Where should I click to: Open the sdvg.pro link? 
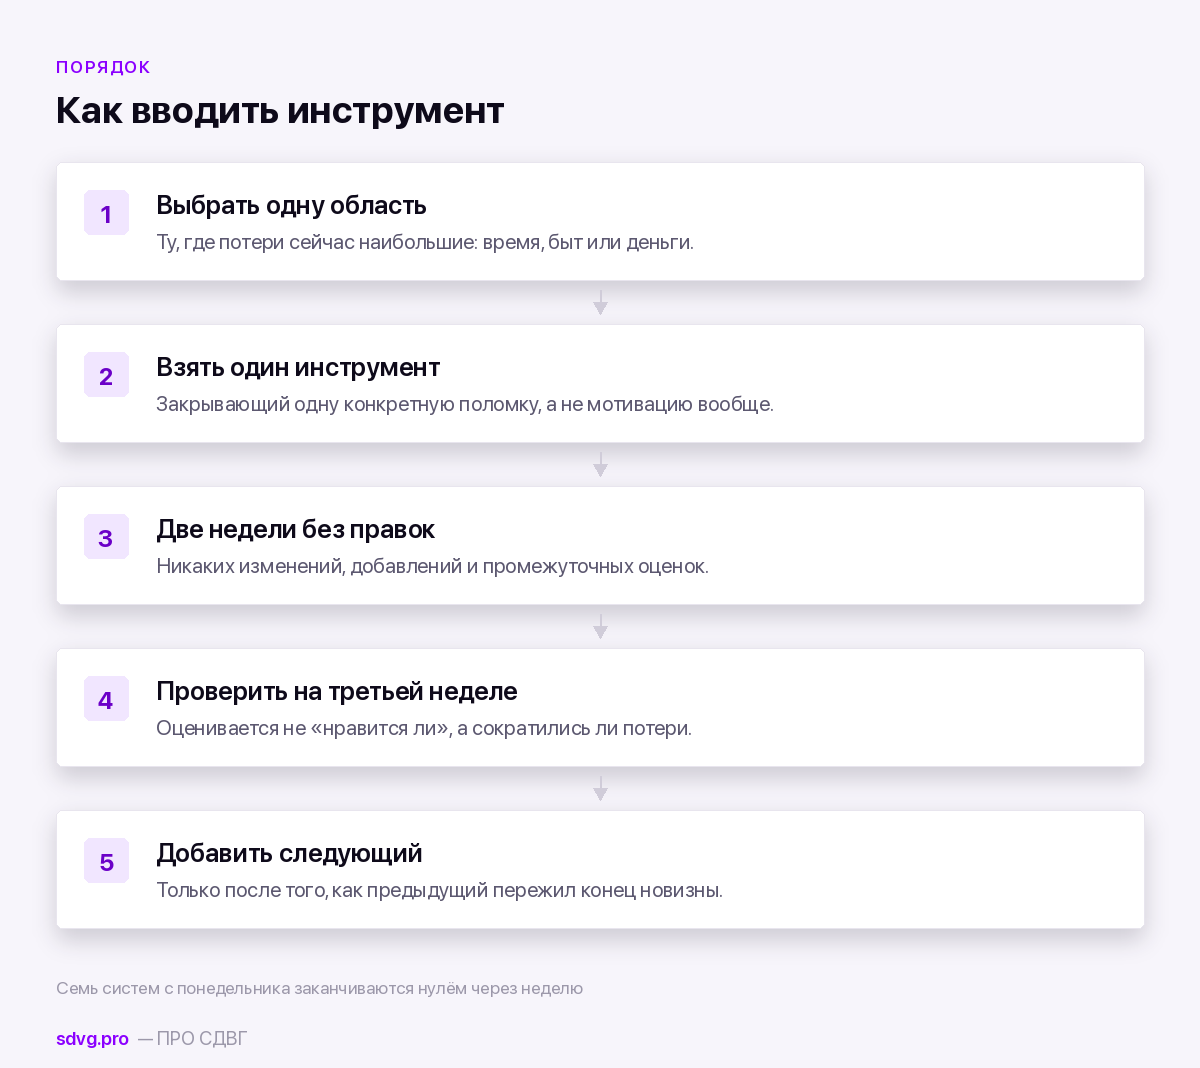point(92,1039)
